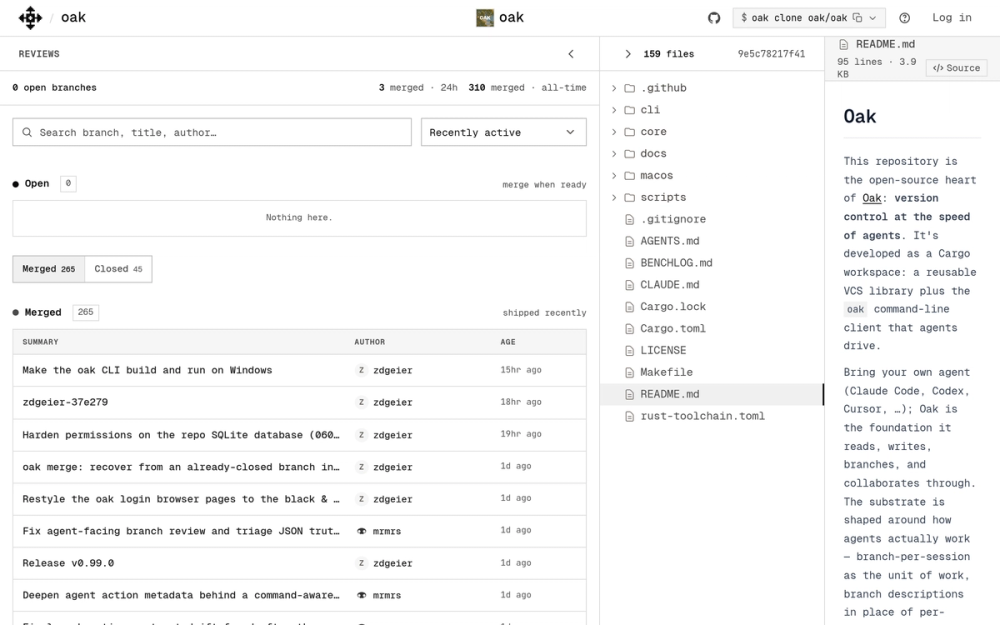
Task: Click the docs folder icon
Action: click(x=629, y=154)
